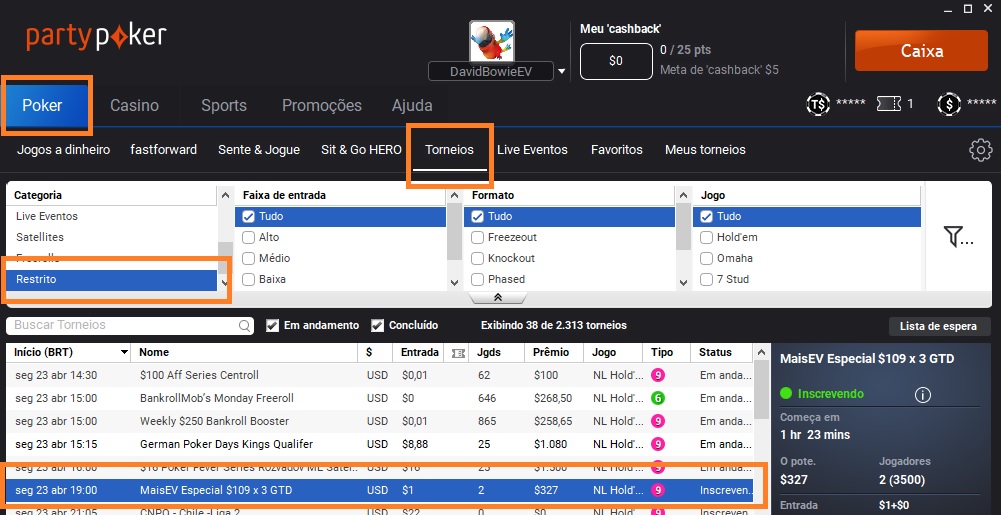Click the $ balance chip icon
This screenshot has height=515, width=1001.
(x=949, y=103)
